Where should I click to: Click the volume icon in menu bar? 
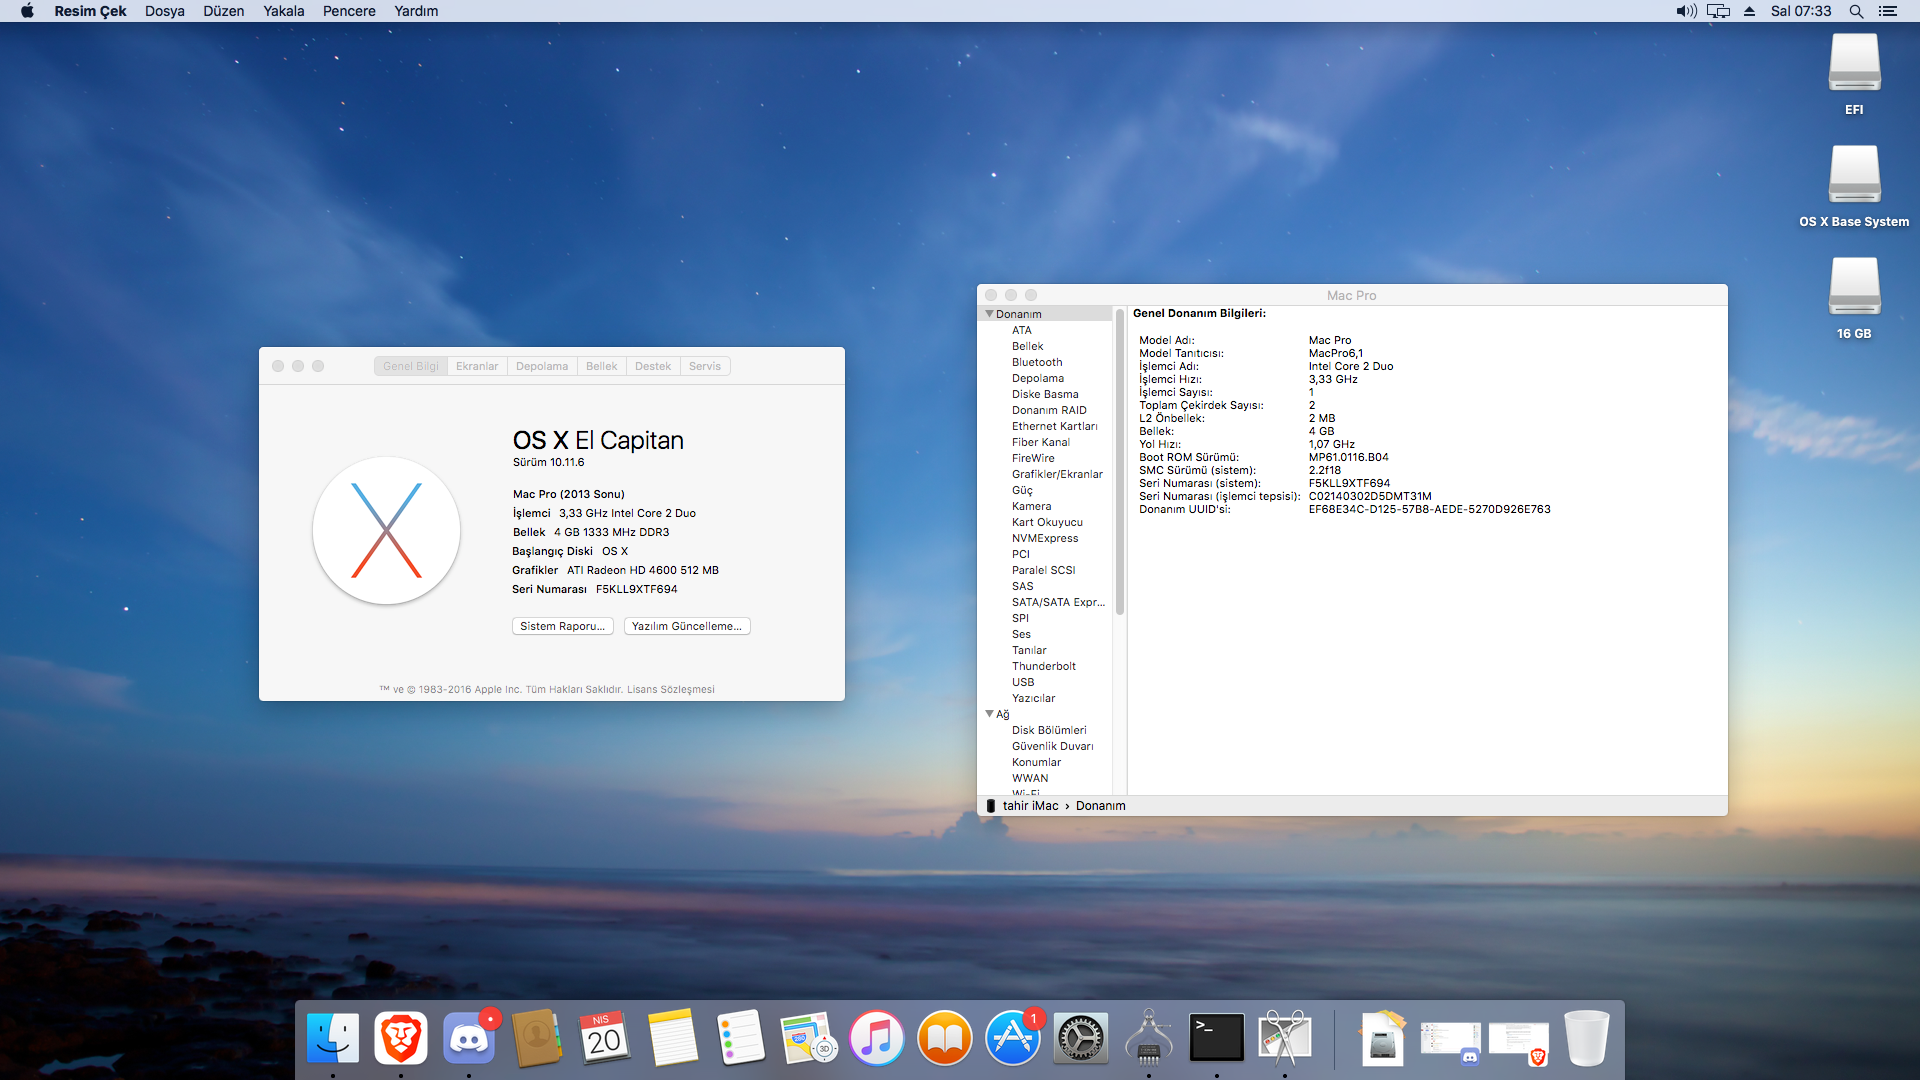tap(1686, 11)
